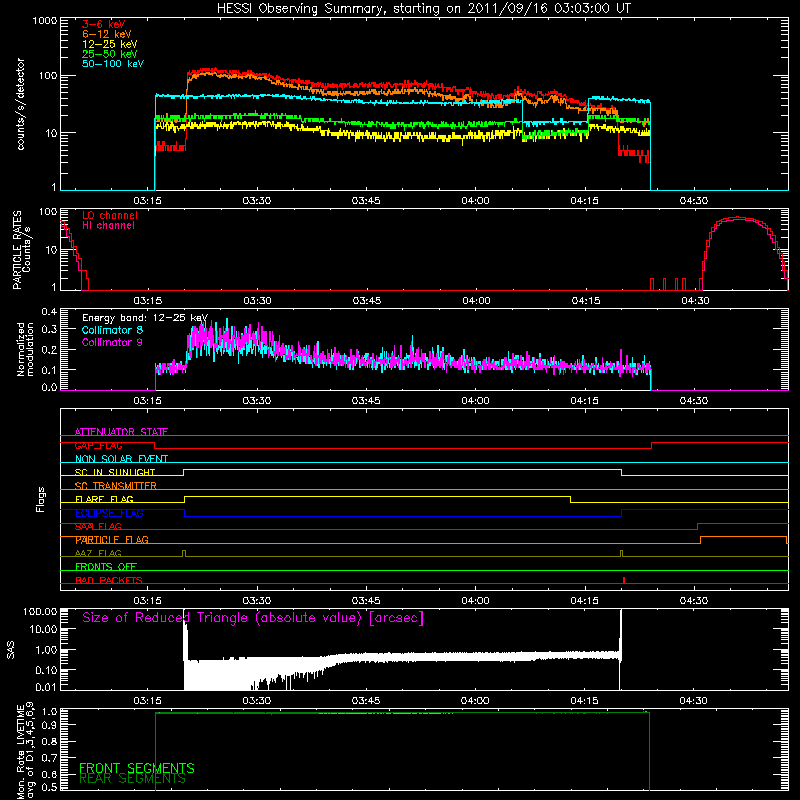The width and height of the screenshot is (800, 800).
Task: Click the 0.4 tick label on modulation axis
Action: pyautogui.click(x=49, y=312)
